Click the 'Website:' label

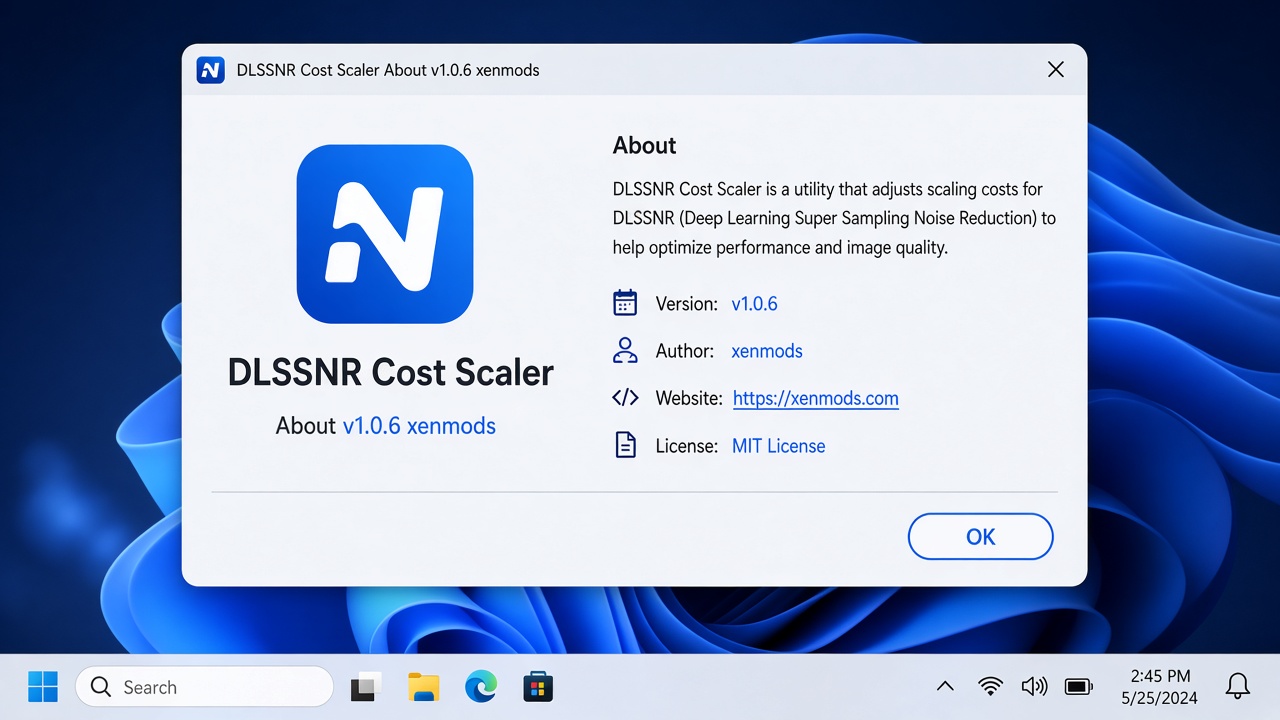click(x=689, y=398)
